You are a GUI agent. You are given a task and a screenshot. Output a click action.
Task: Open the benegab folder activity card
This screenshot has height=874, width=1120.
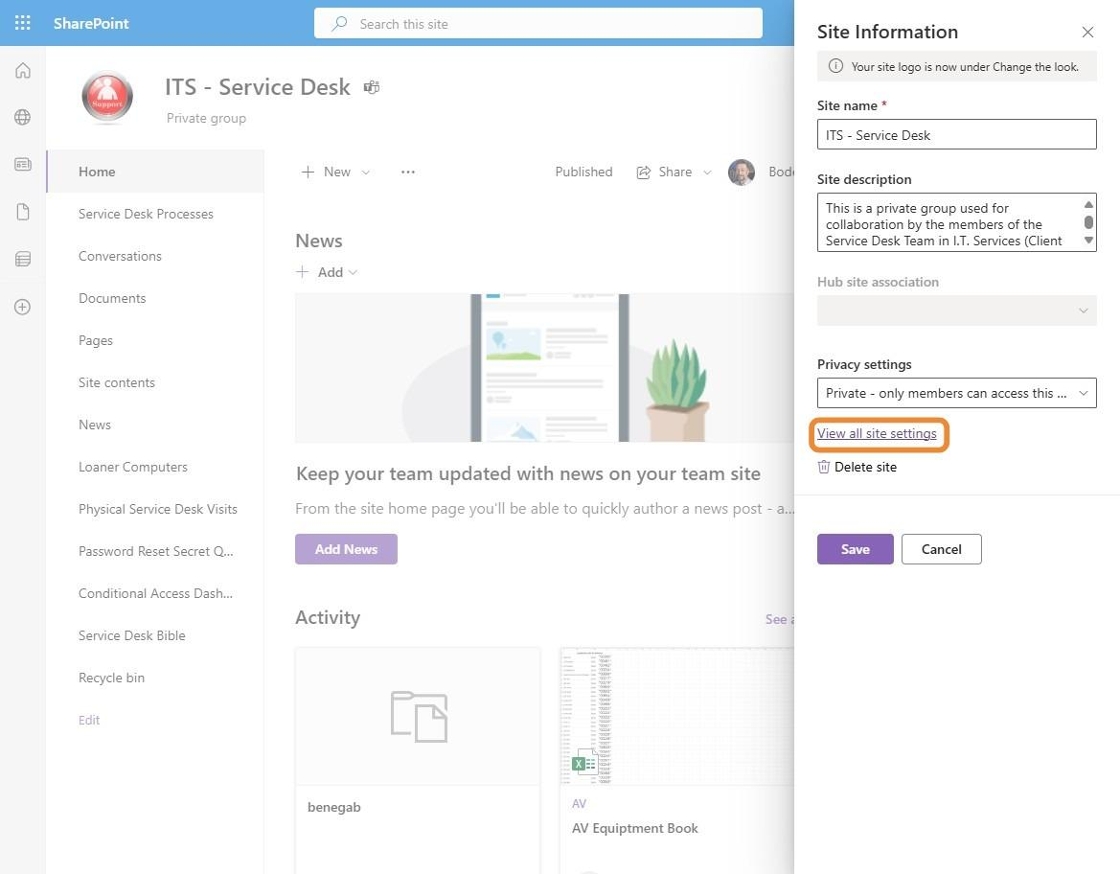418,760
